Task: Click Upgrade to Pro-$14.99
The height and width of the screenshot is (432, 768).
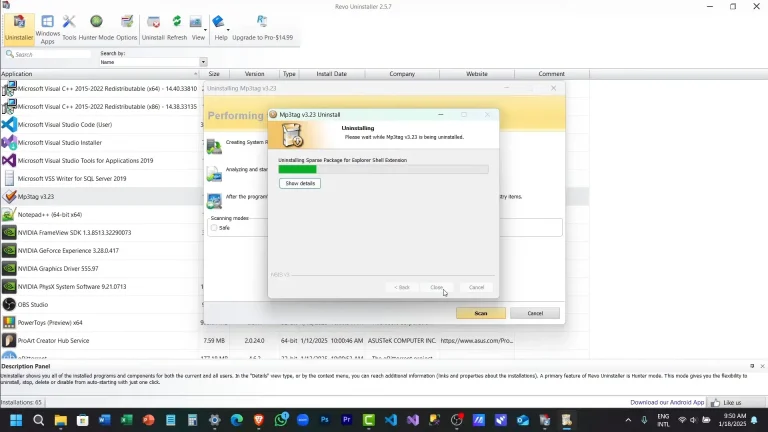Action: click(x=263, y=28)
